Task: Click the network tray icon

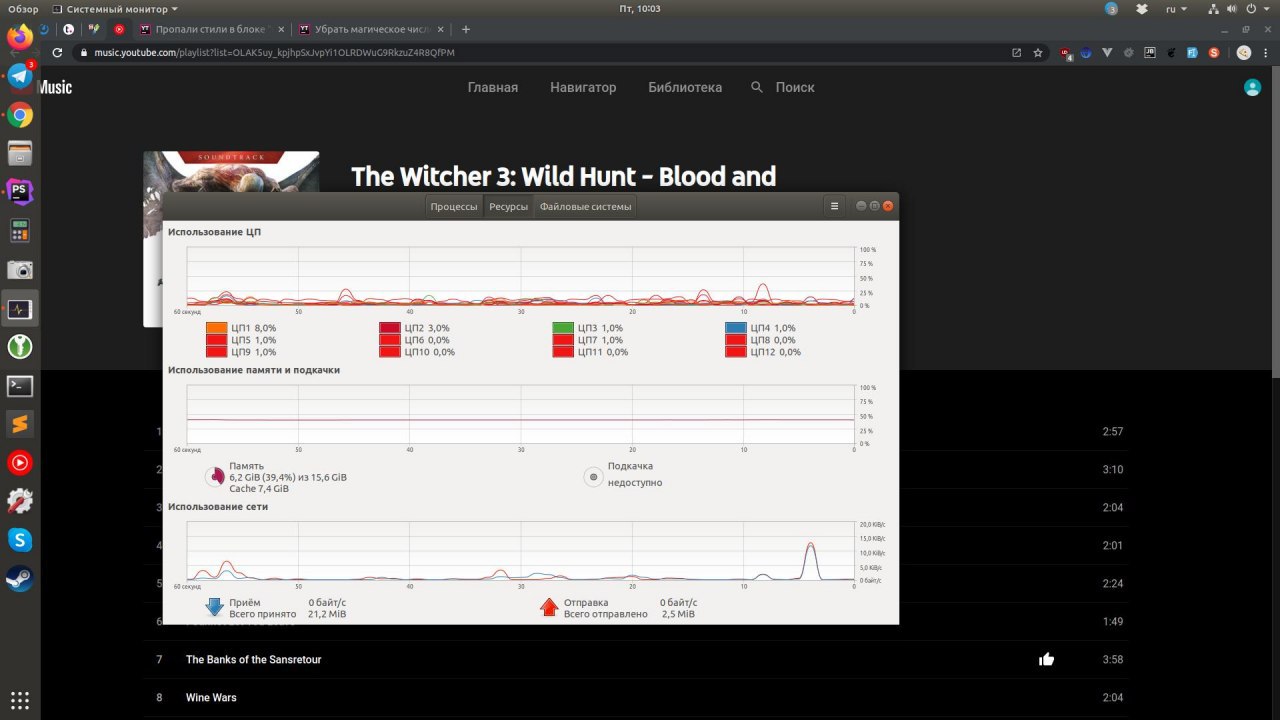Action: (x=1214, y=8)
